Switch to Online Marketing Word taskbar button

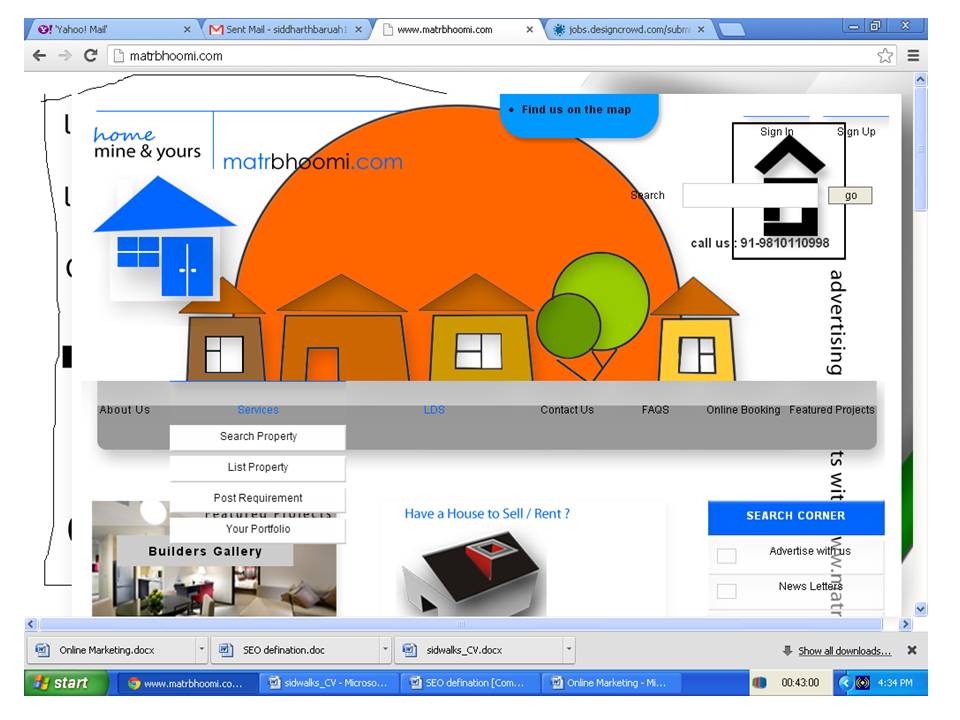tap(610, 683)
